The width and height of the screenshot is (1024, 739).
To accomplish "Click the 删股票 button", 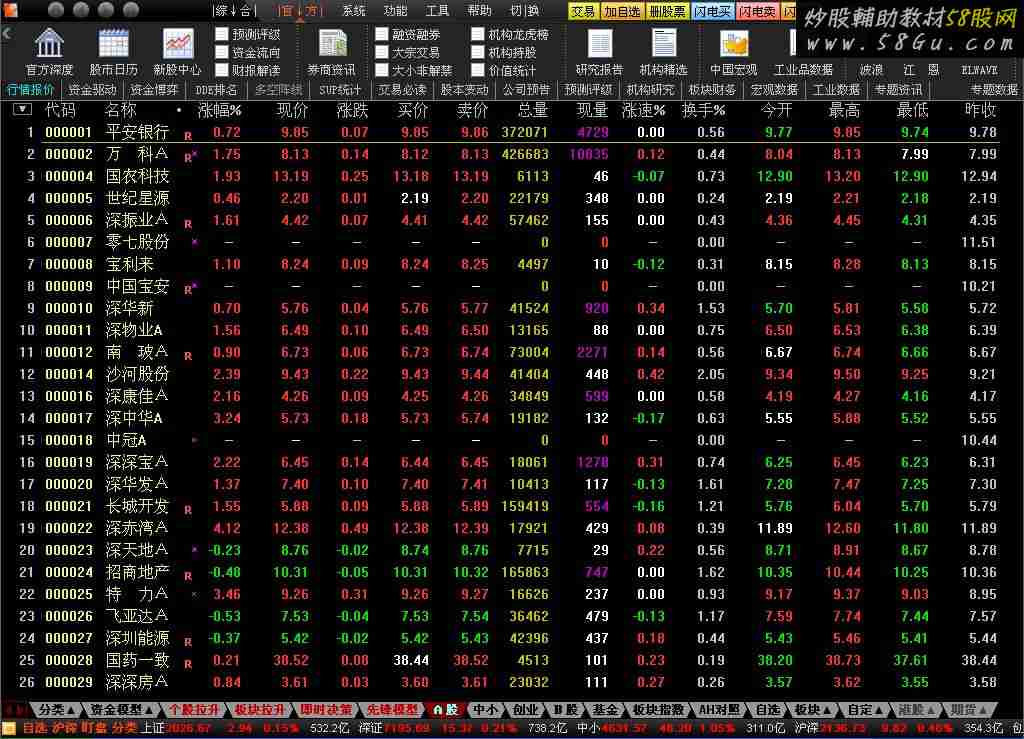I will pos(667,11).
